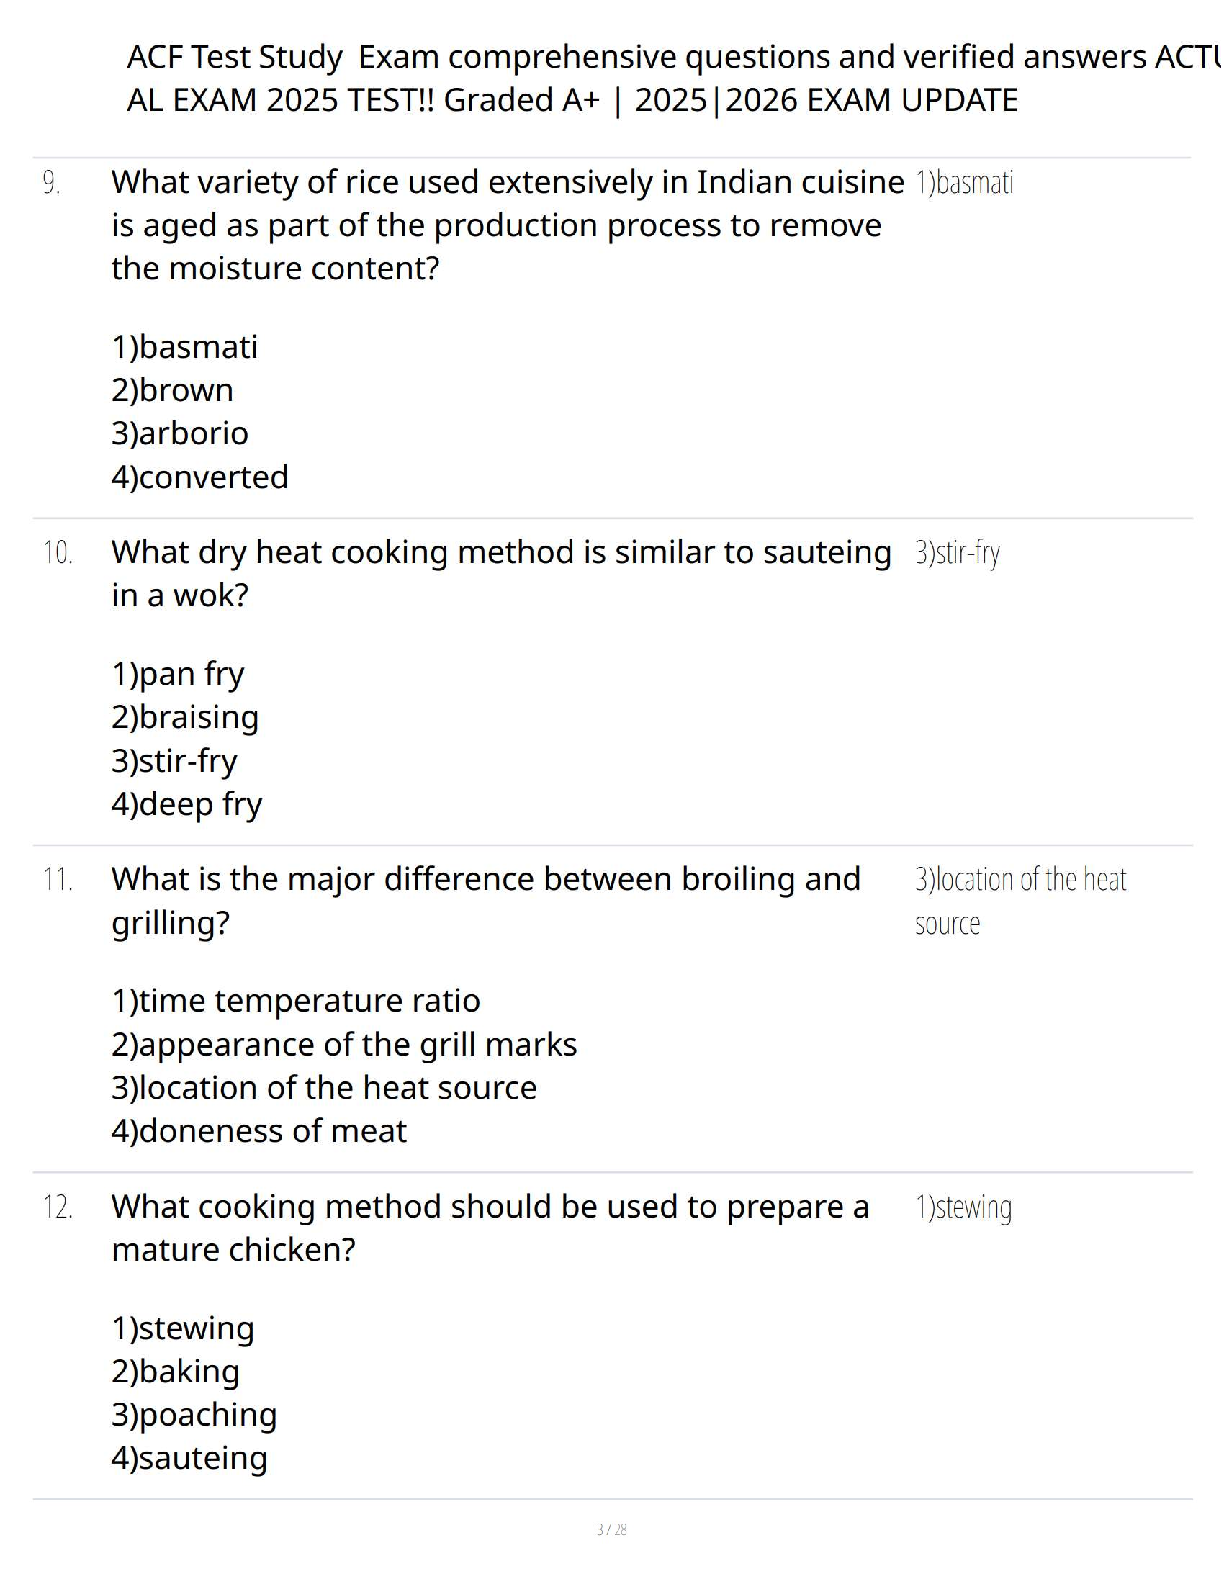Screen dimensions: 1224x1584
Task: Click question 11 about broiling and grilling
Action: tap(486, 900)
